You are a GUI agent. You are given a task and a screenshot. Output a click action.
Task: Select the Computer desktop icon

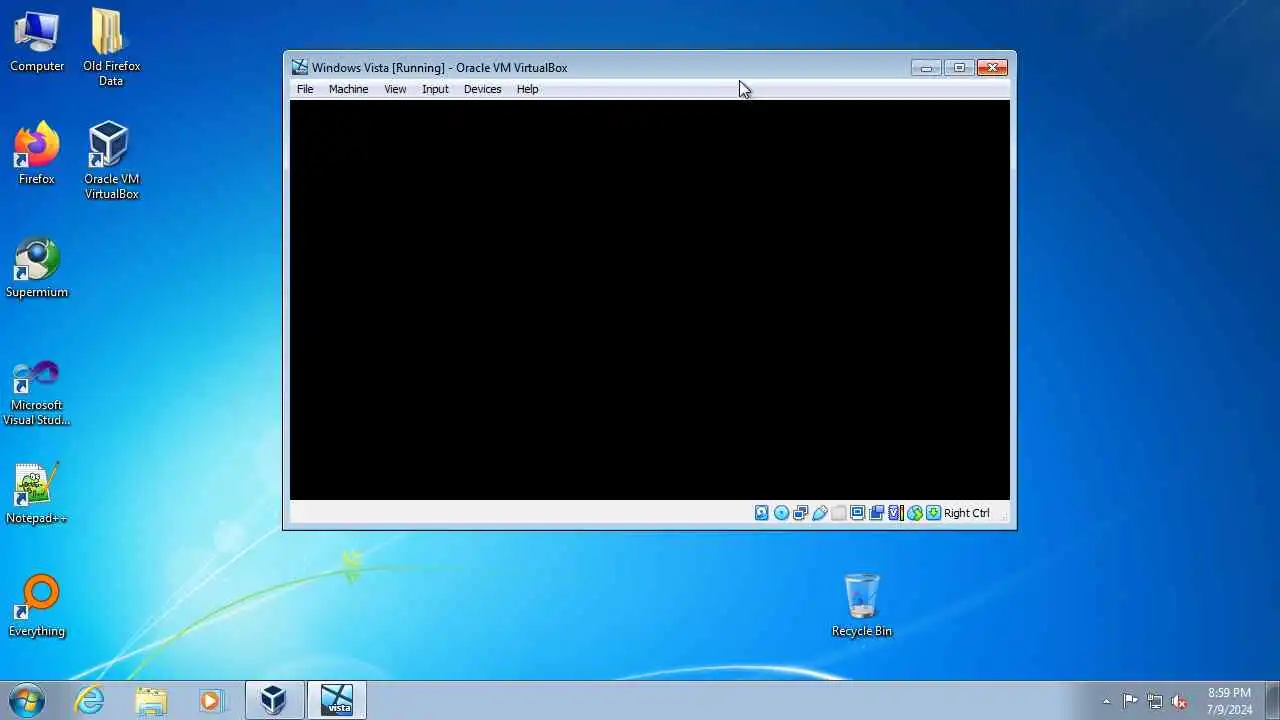(x=37, y=41)
